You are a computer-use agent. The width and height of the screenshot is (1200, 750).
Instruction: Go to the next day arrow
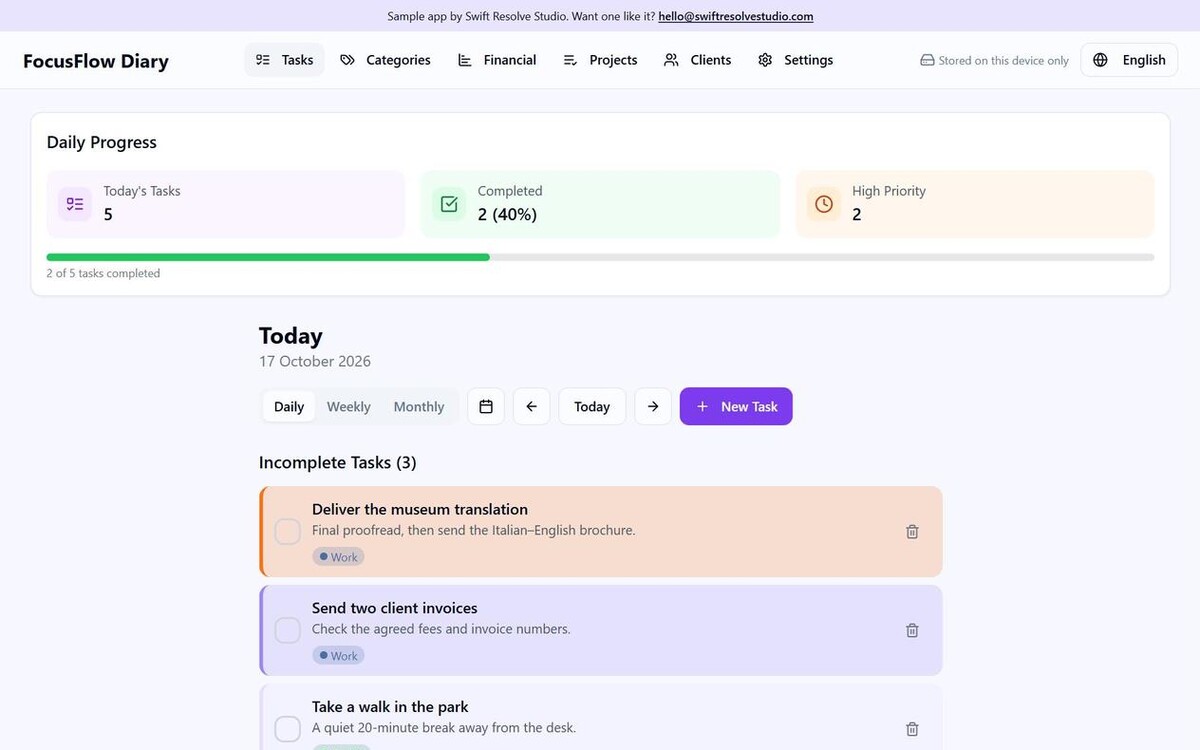653,406
